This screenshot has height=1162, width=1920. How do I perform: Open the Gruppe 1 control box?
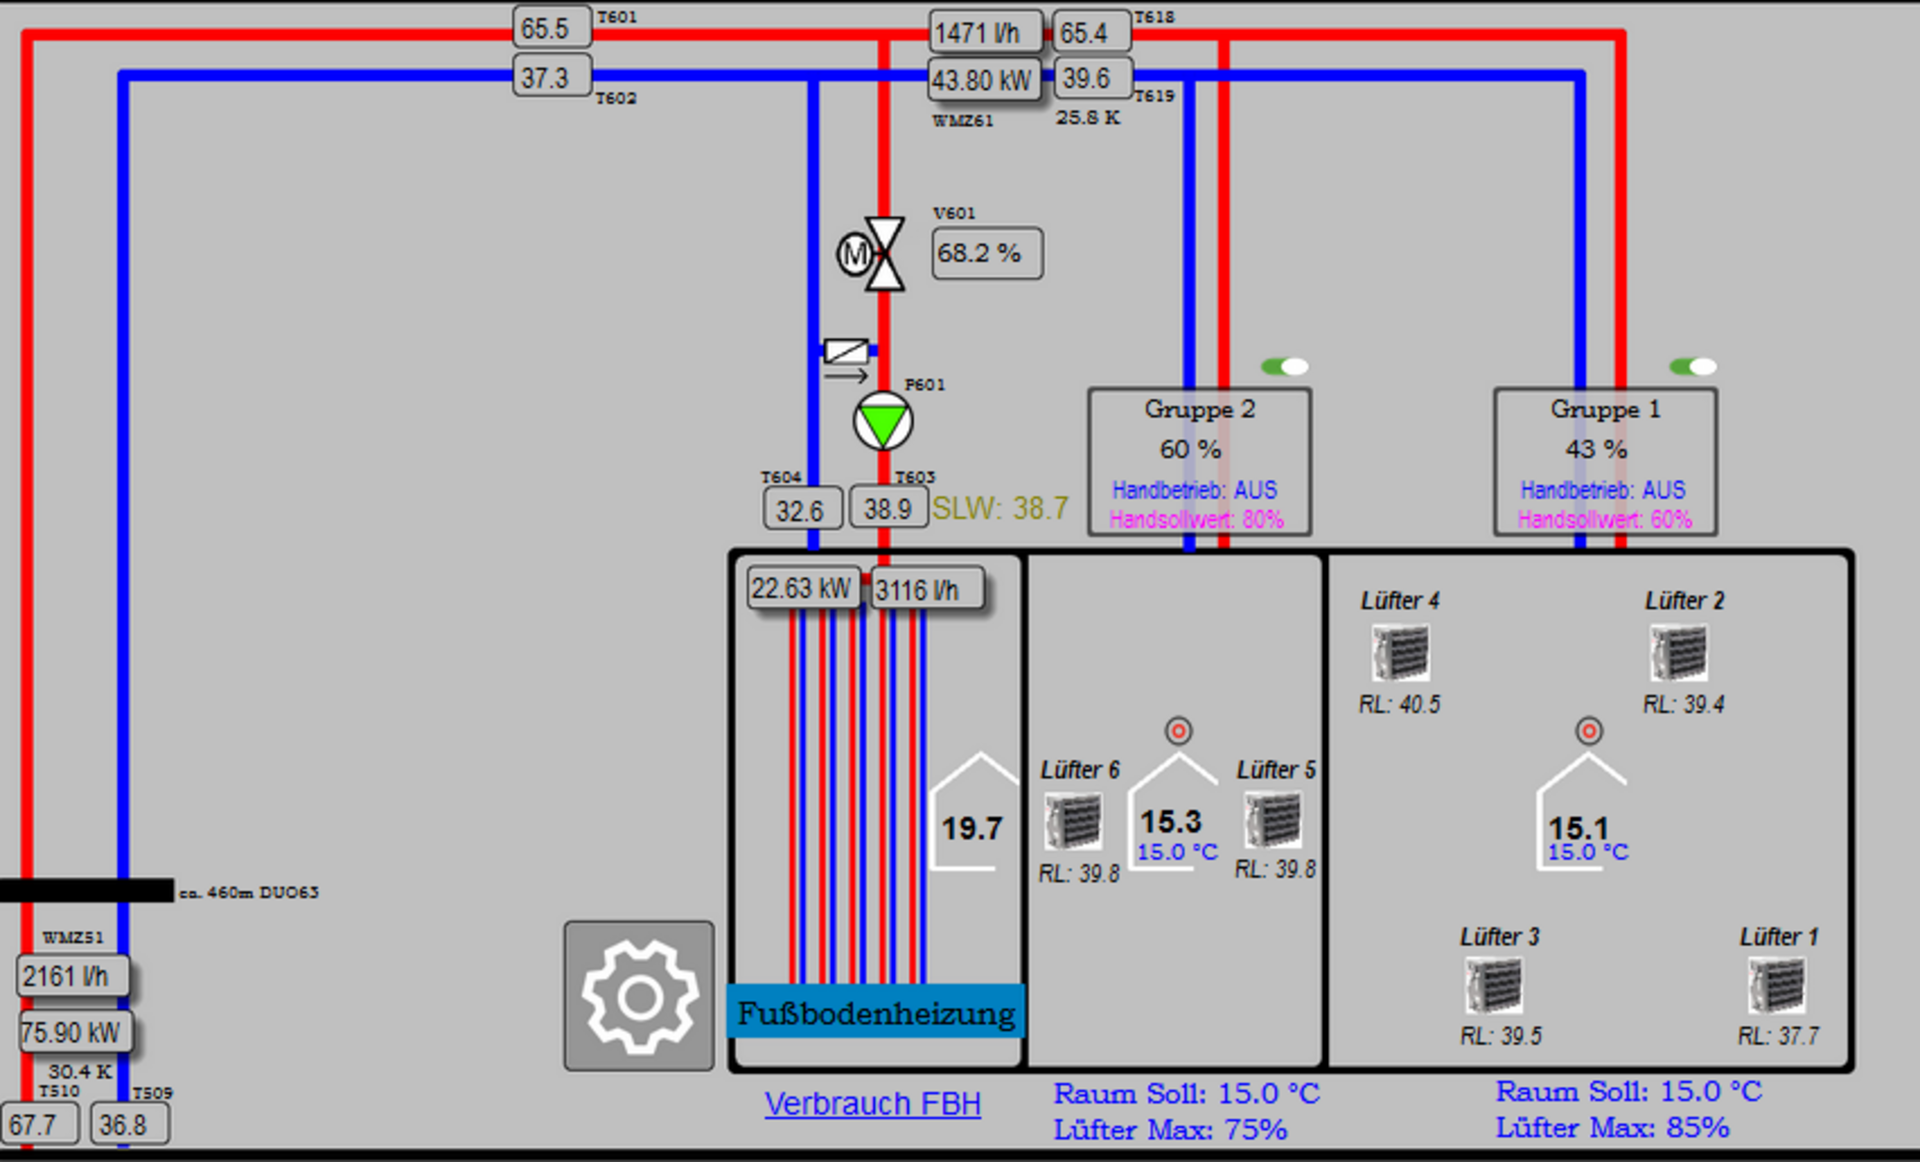[x=1605, y=462]
